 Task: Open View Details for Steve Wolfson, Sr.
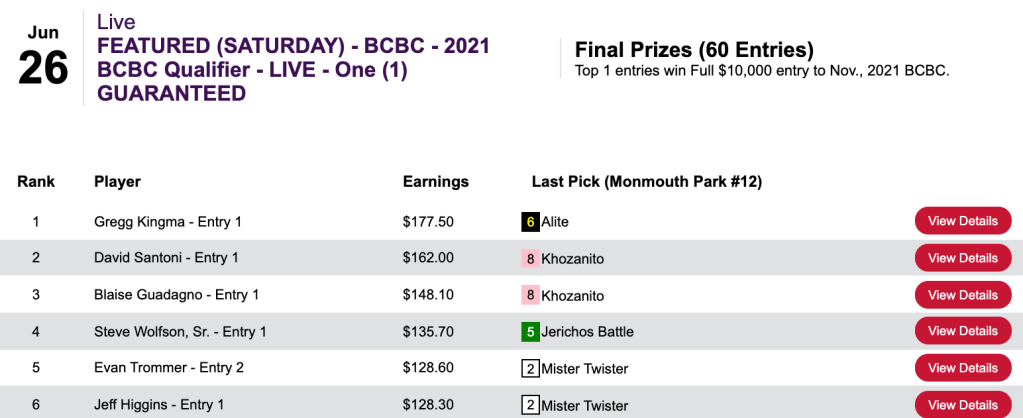pyautogui.click(x=962, y=332)
